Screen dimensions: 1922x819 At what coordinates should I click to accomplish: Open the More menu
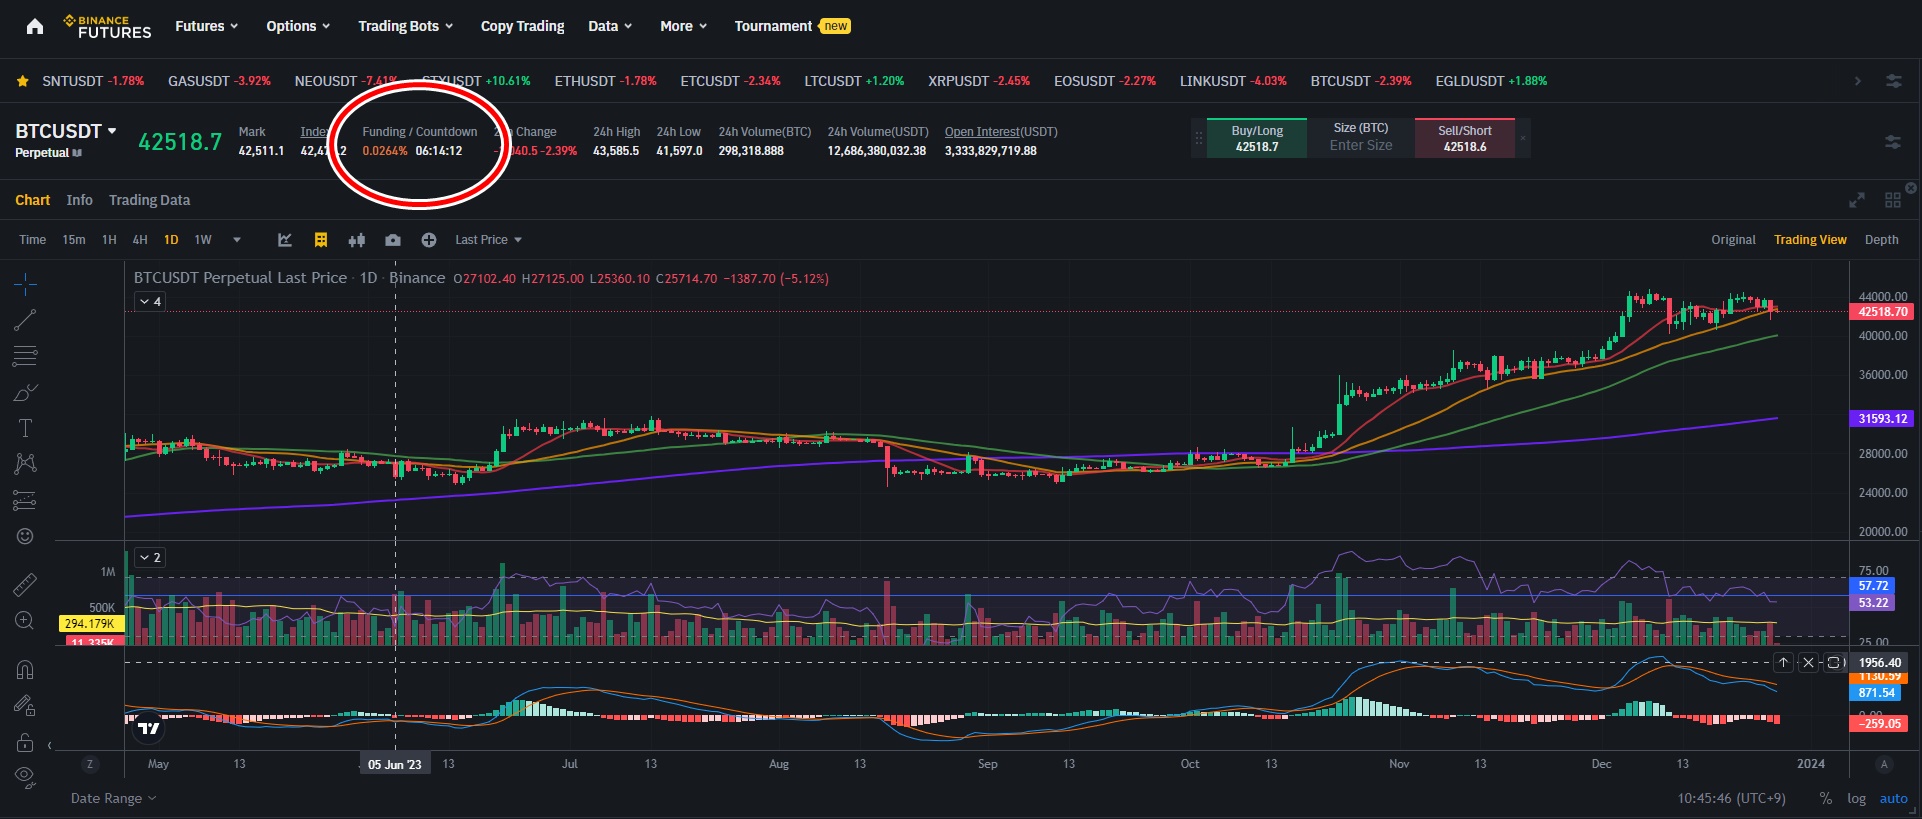pyautogui.click(x=683, y=26)
